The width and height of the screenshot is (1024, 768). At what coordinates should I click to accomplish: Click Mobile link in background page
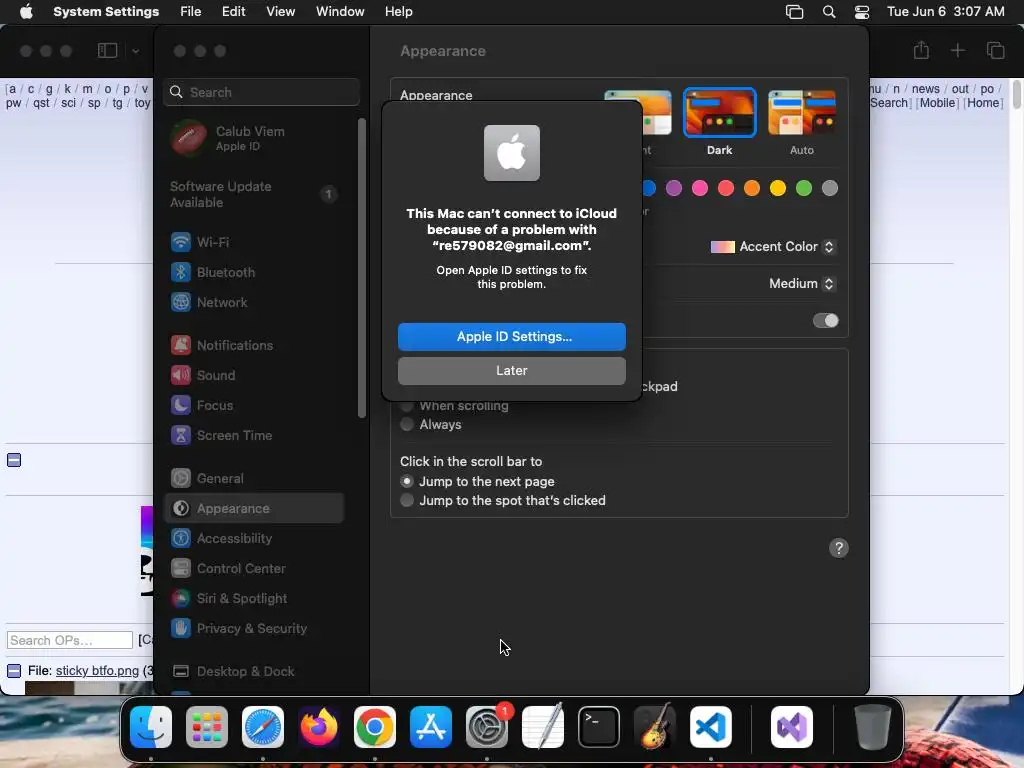click(x=937, y=103)
